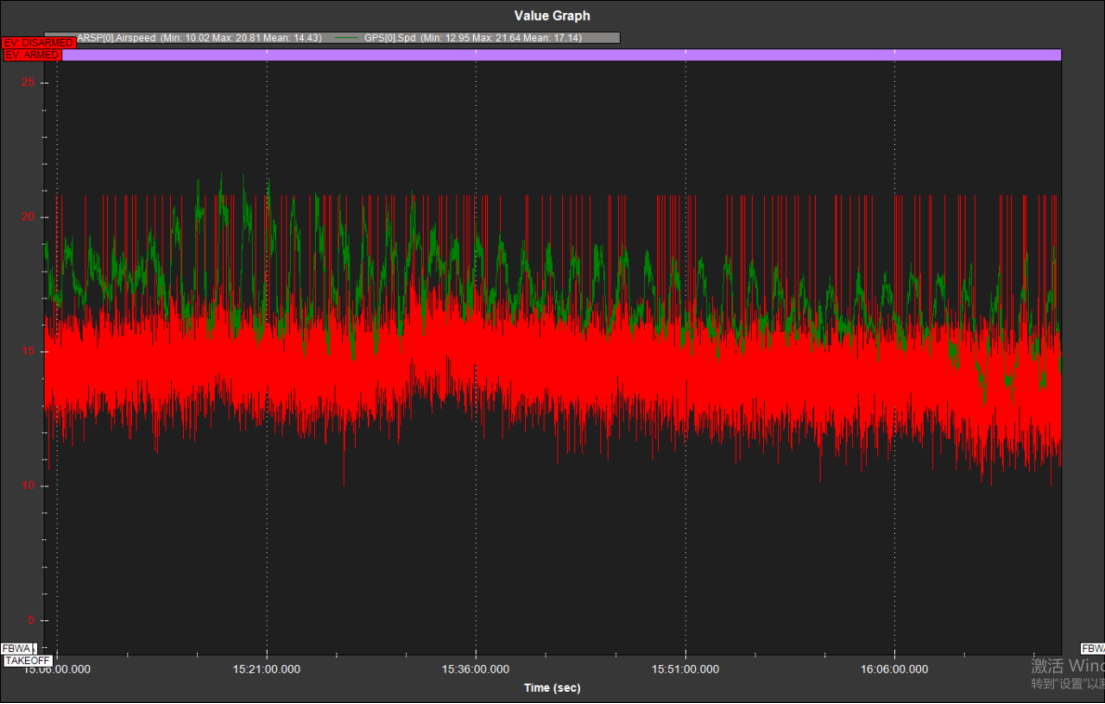This screenshot has height=704, width=1105.
Task: Click the 15:36:00.000 time tick label
Action: point(476,669)
